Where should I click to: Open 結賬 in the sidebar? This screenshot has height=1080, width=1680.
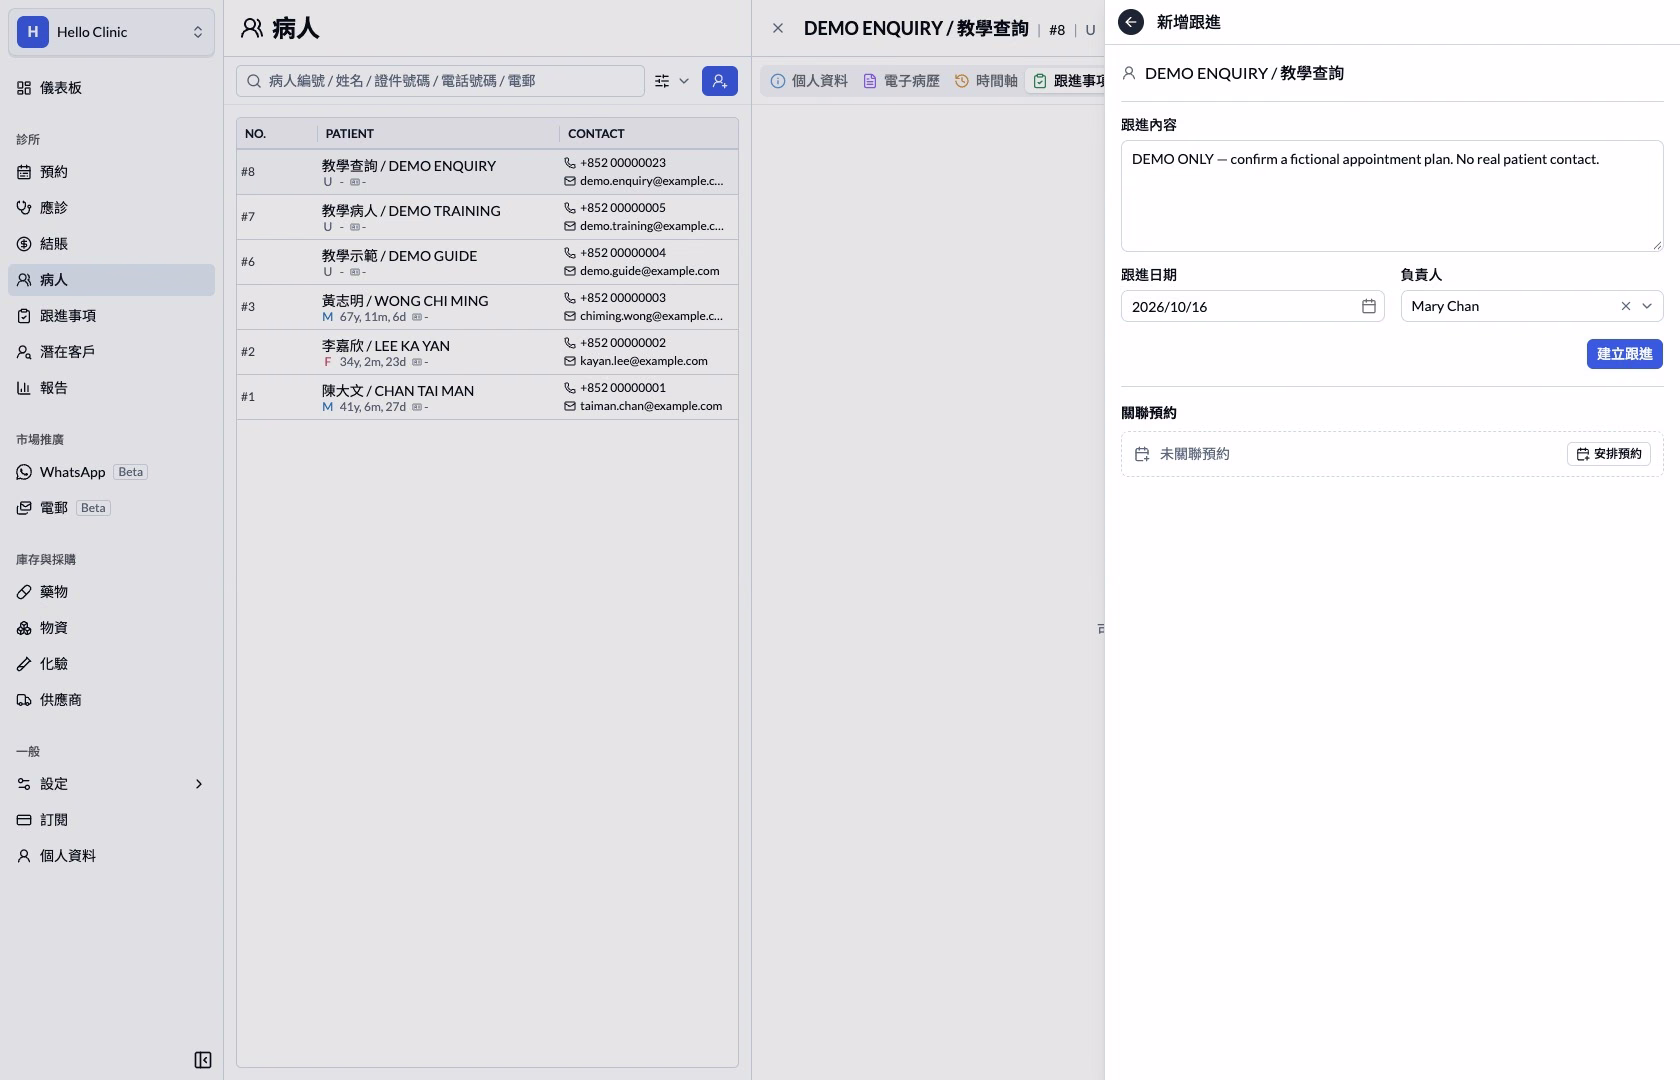(111, 244)
